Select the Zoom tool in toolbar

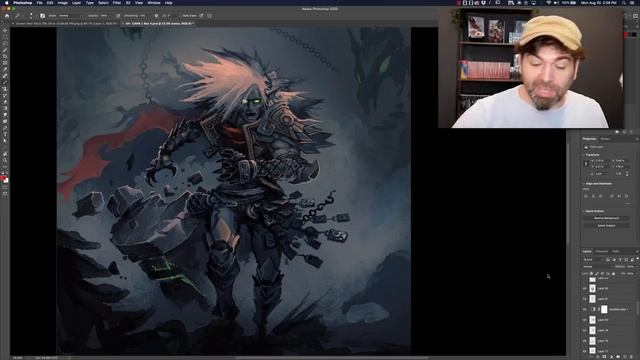click(x=5, y=160)
